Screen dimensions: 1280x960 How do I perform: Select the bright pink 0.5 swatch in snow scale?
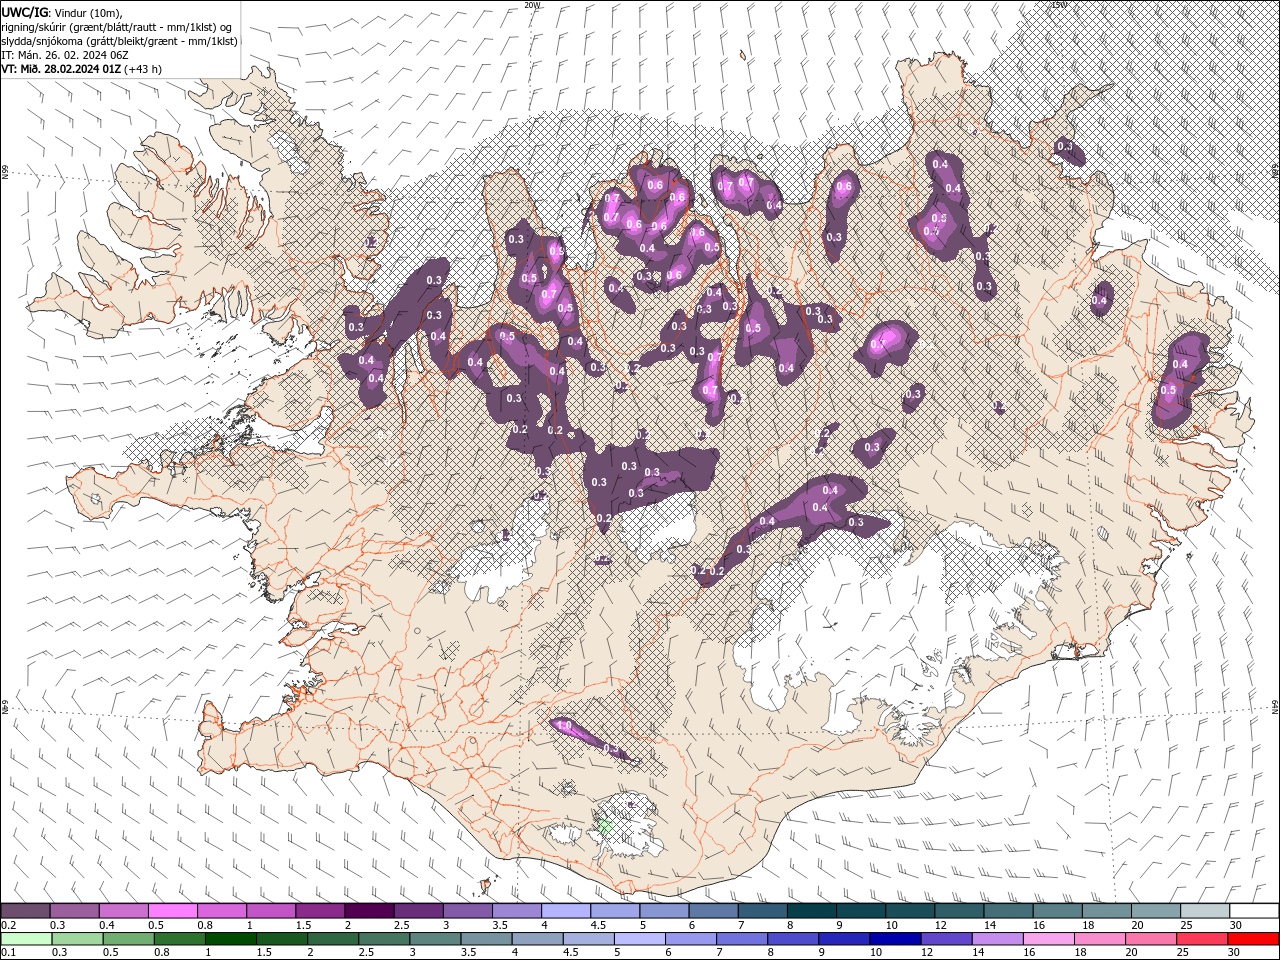pyautogui.click(x=172, y=911)
